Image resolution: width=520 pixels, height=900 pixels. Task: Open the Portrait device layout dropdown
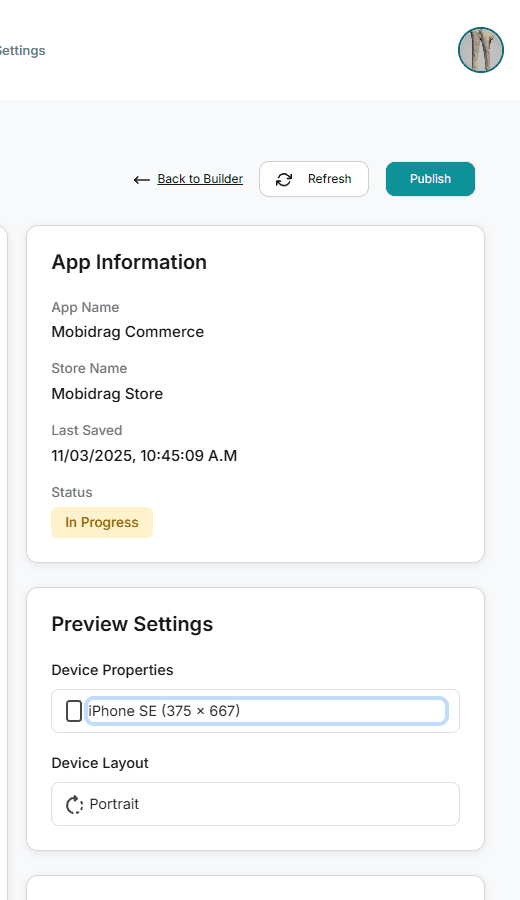(x=255, y=804)
